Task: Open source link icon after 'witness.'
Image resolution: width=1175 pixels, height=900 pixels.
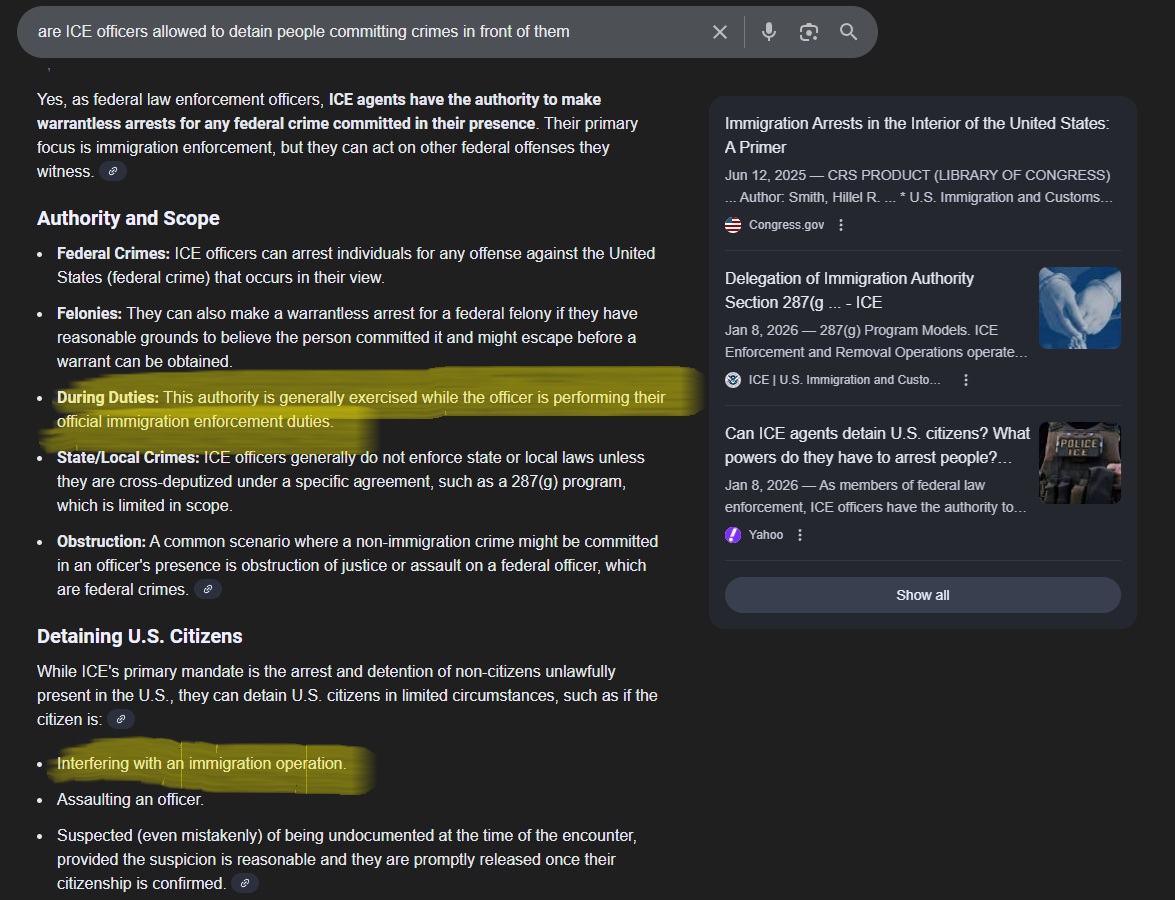Action: click(x=112, y=172)
